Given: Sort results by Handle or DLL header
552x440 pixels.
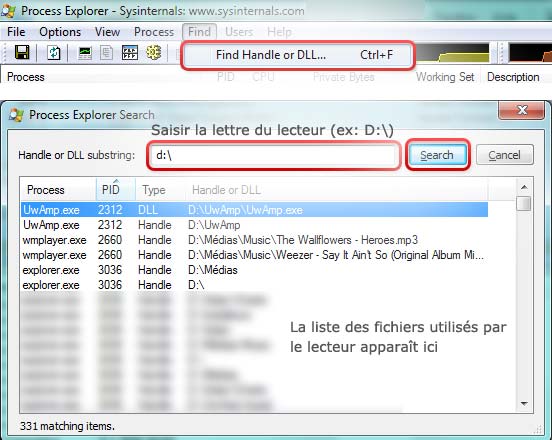Looking at the screenshot, I should 336,190.
